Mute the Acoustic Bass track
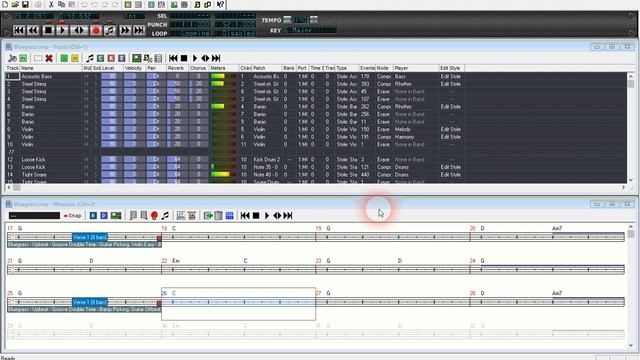640x360 pixels. (x=86, y=76)
